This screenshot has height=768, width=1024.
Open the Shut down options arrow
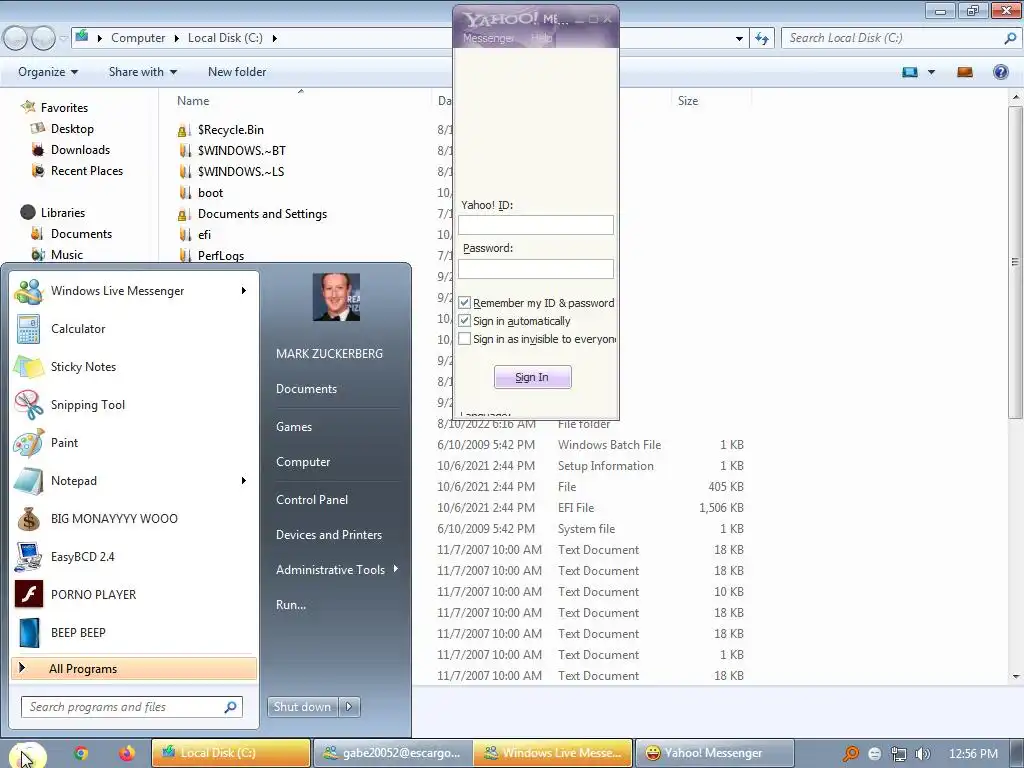pos(349,707)
